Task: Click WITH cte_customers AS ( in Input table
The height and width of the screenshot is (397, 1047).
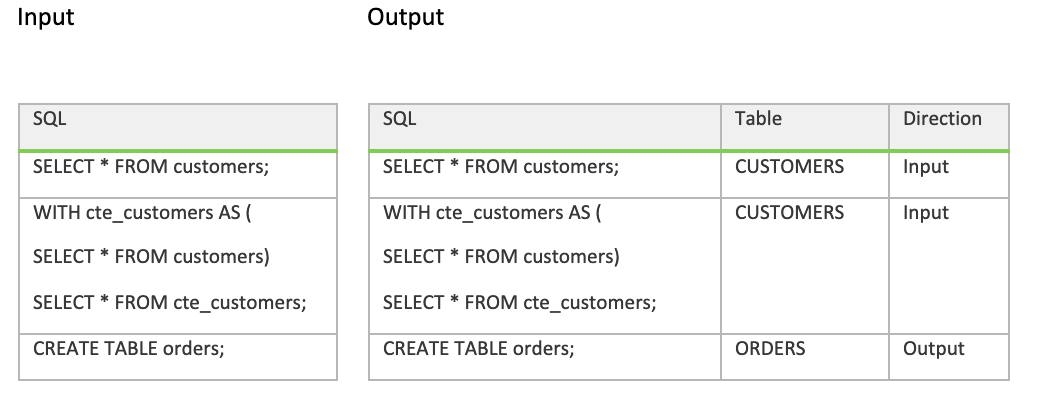Action: click(142, 213)
